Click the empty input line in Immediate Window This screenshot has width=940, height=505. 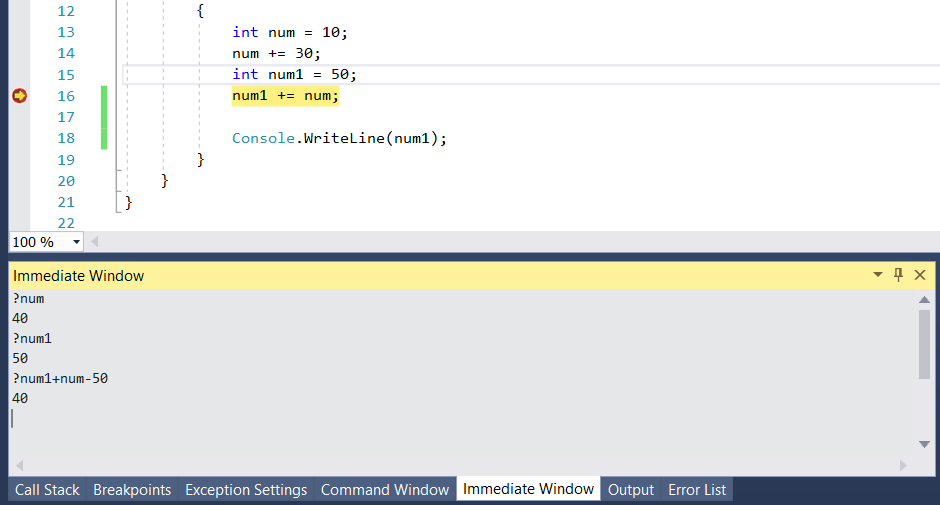click(x=462, y=419)
